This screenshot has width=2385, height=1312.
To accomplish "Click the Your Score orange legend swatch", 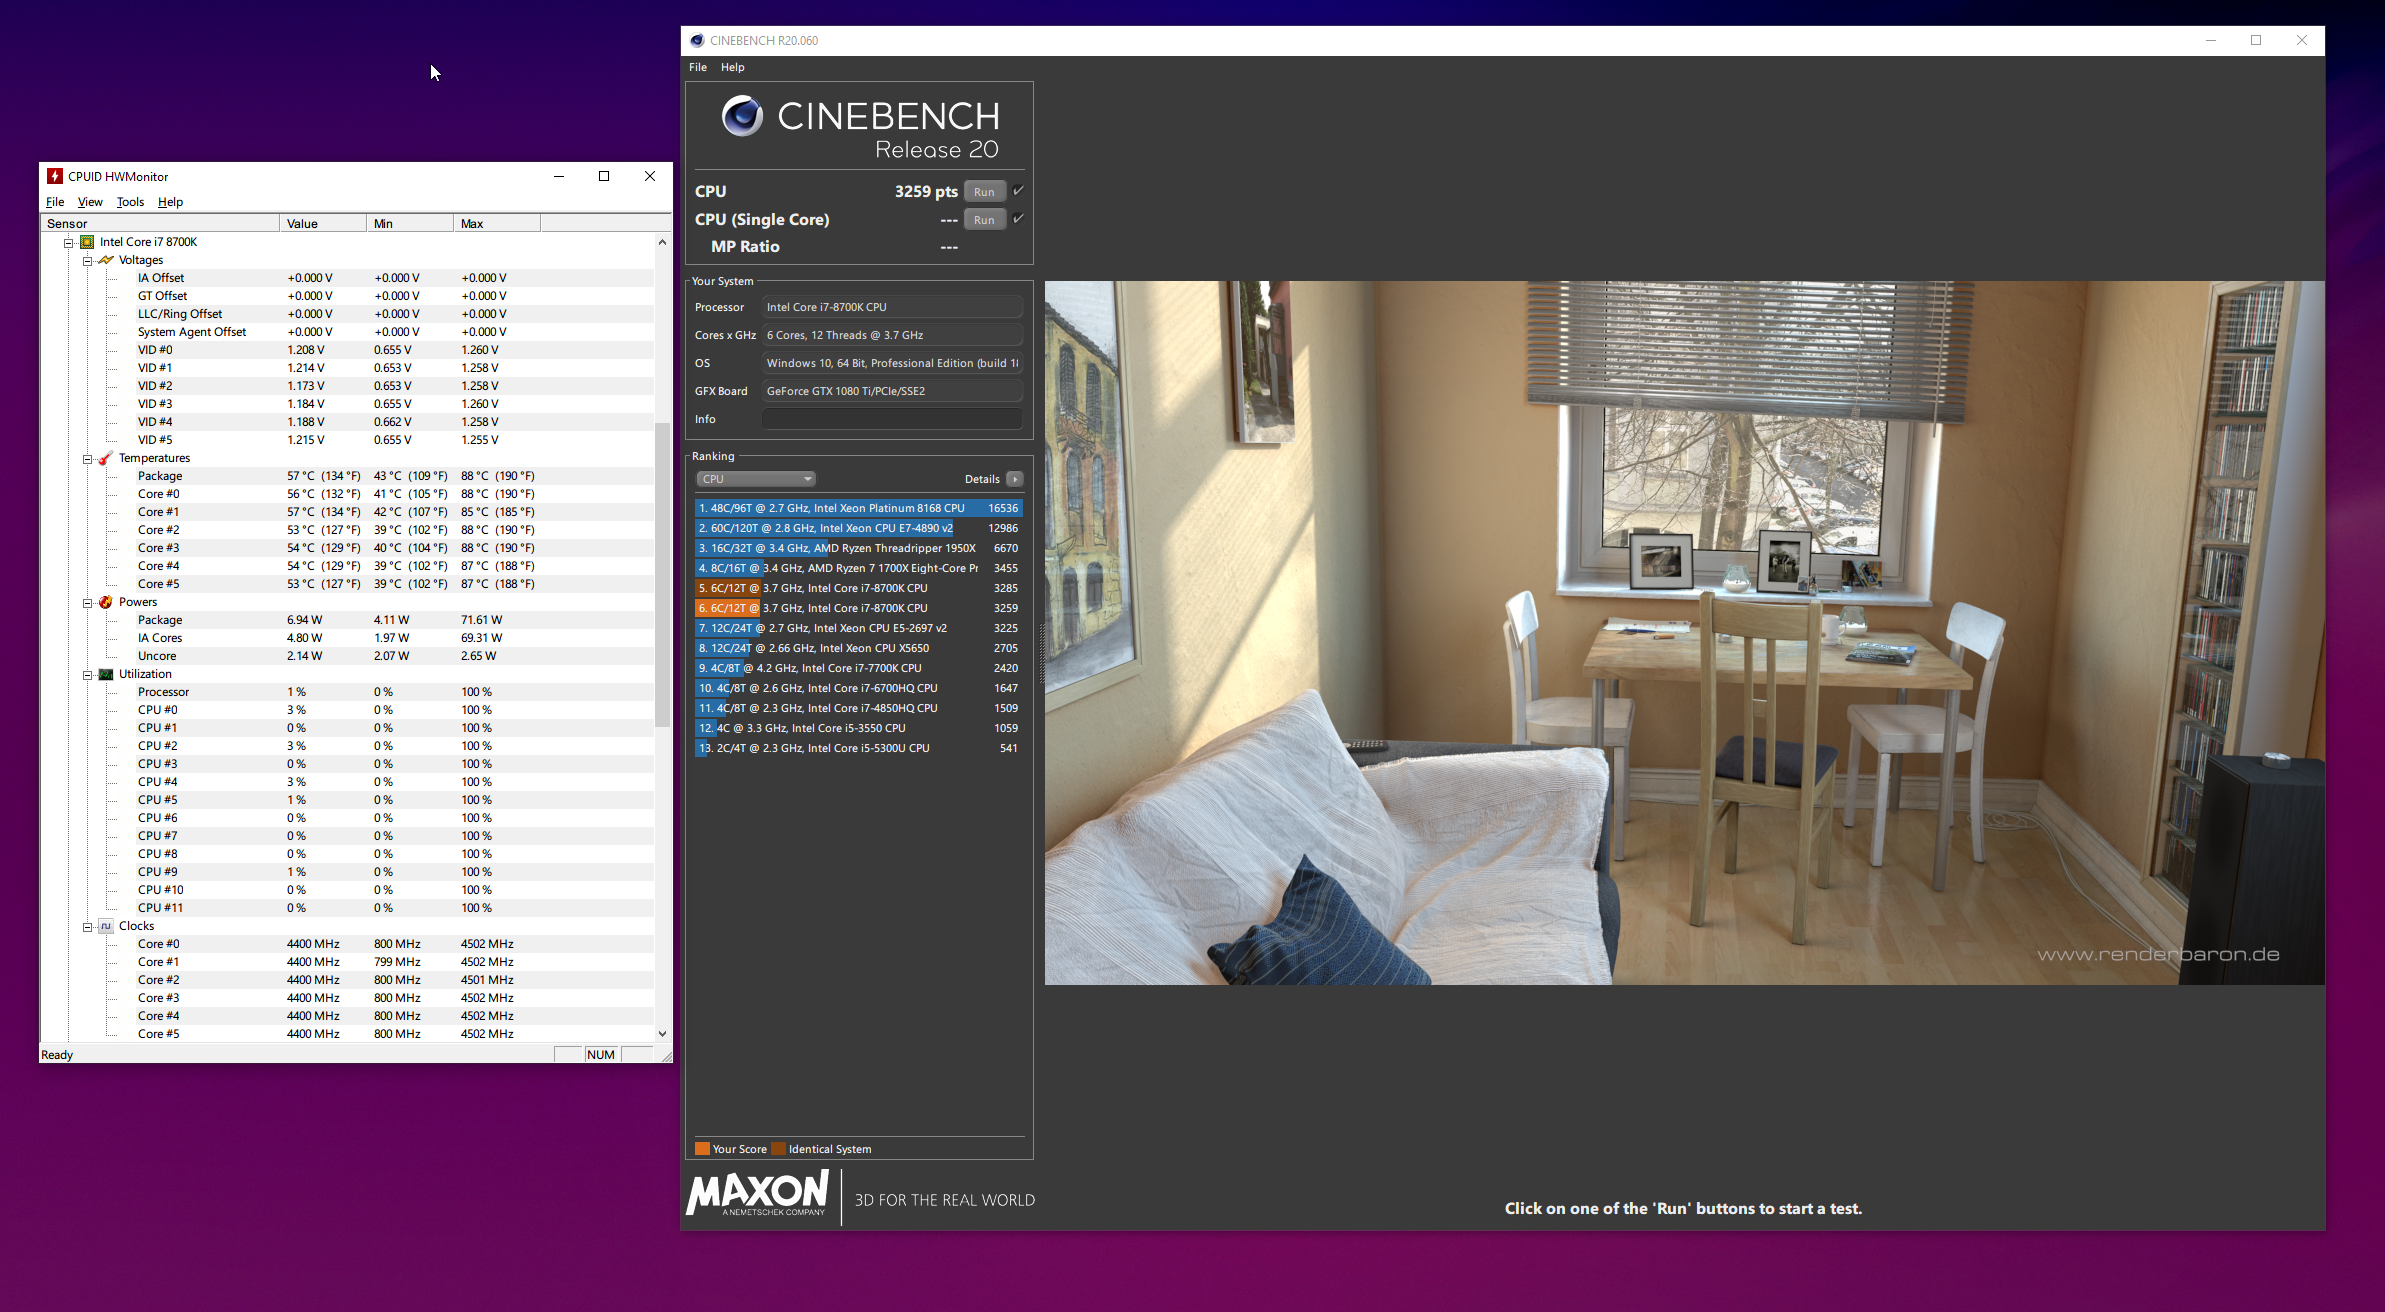I will 702,1149.
